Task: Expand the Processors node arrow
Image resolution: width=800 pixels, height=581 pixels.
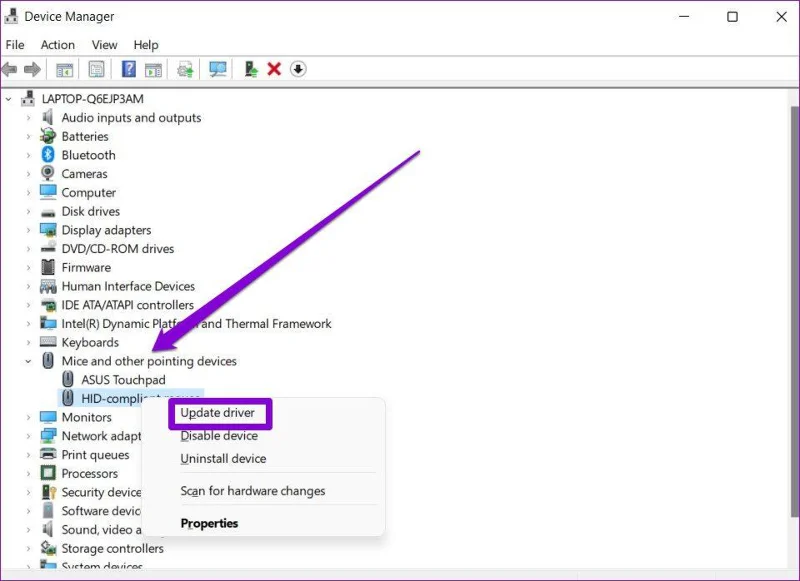Action: point(29,473)
